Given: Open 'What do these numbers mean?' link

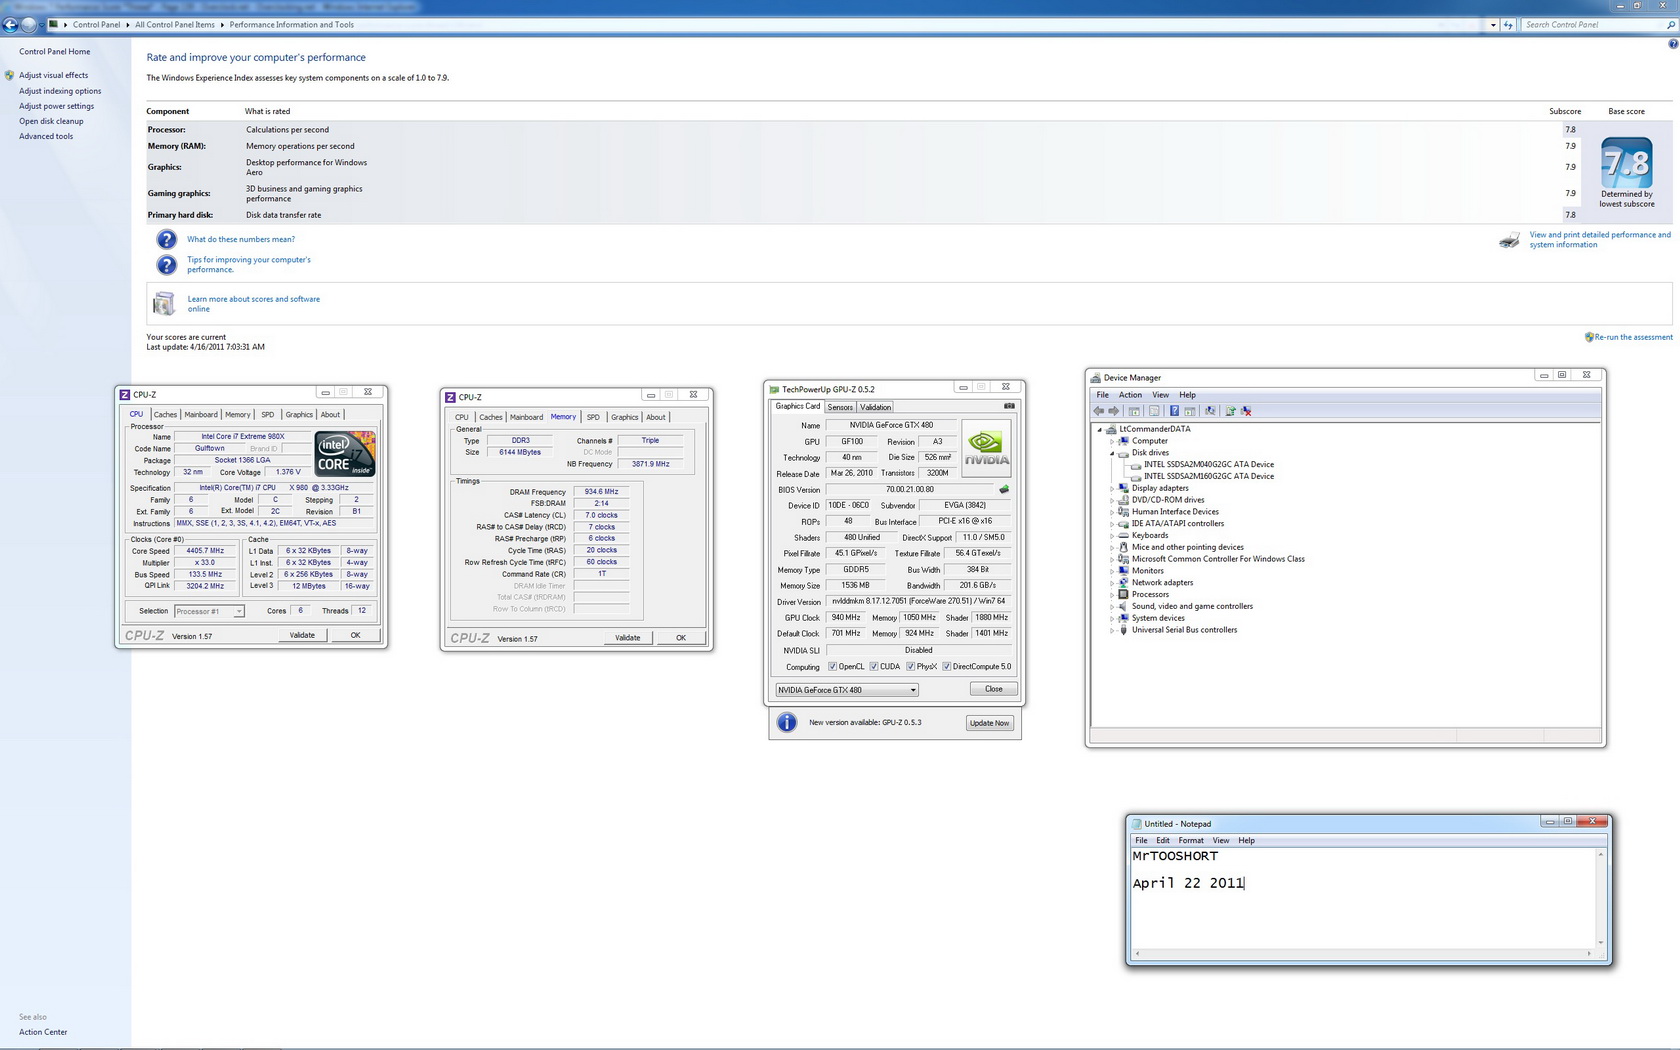Looking at the screenshot, I should [241, 239].
